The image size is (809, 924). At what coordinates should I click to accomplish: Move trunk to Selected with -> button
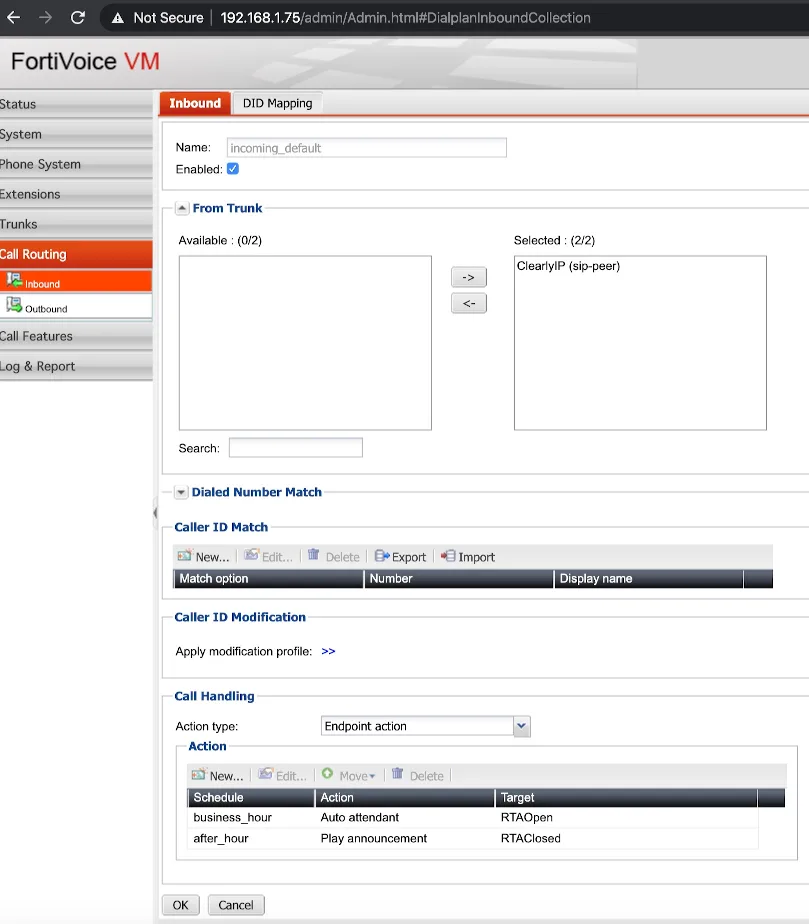pos(469,277)
